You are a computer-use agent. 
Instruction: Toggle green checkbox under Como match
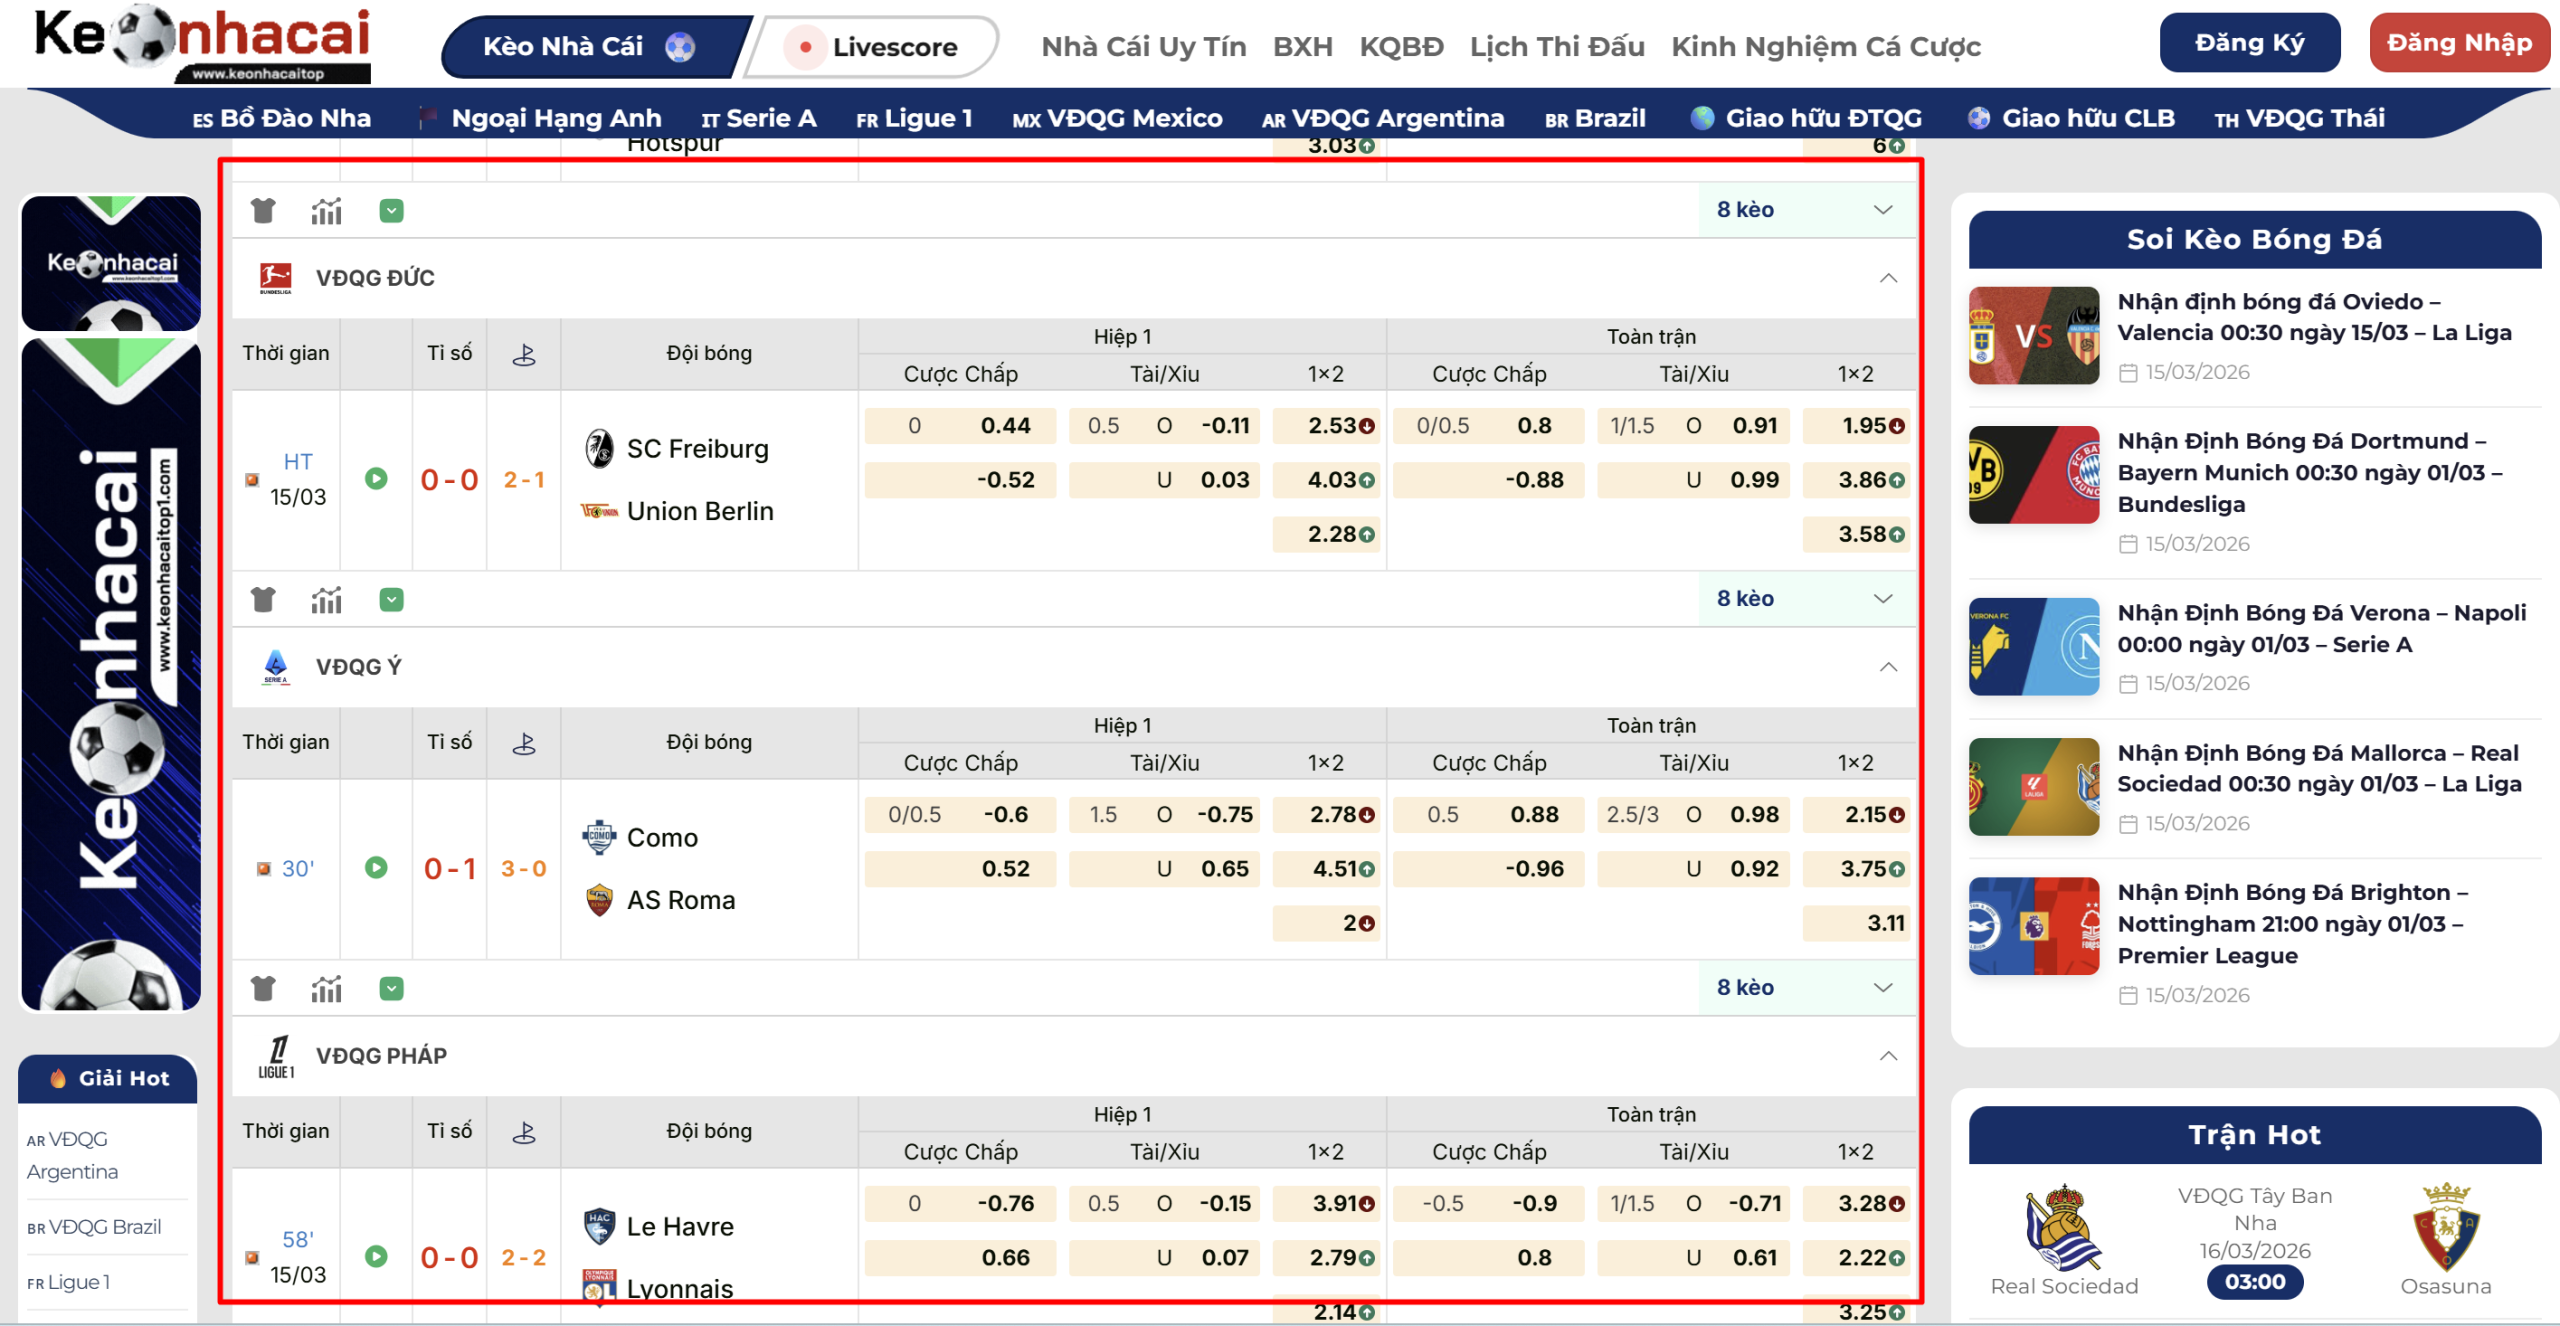point(391,988)
